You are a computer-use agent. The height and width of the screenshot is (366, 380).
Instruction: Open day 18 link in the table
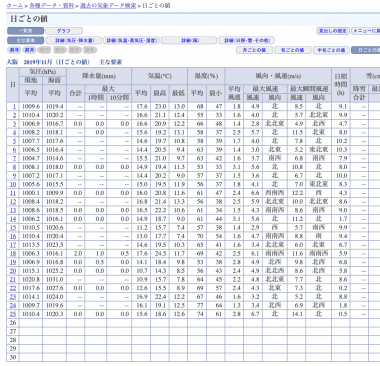pos(13,253)
